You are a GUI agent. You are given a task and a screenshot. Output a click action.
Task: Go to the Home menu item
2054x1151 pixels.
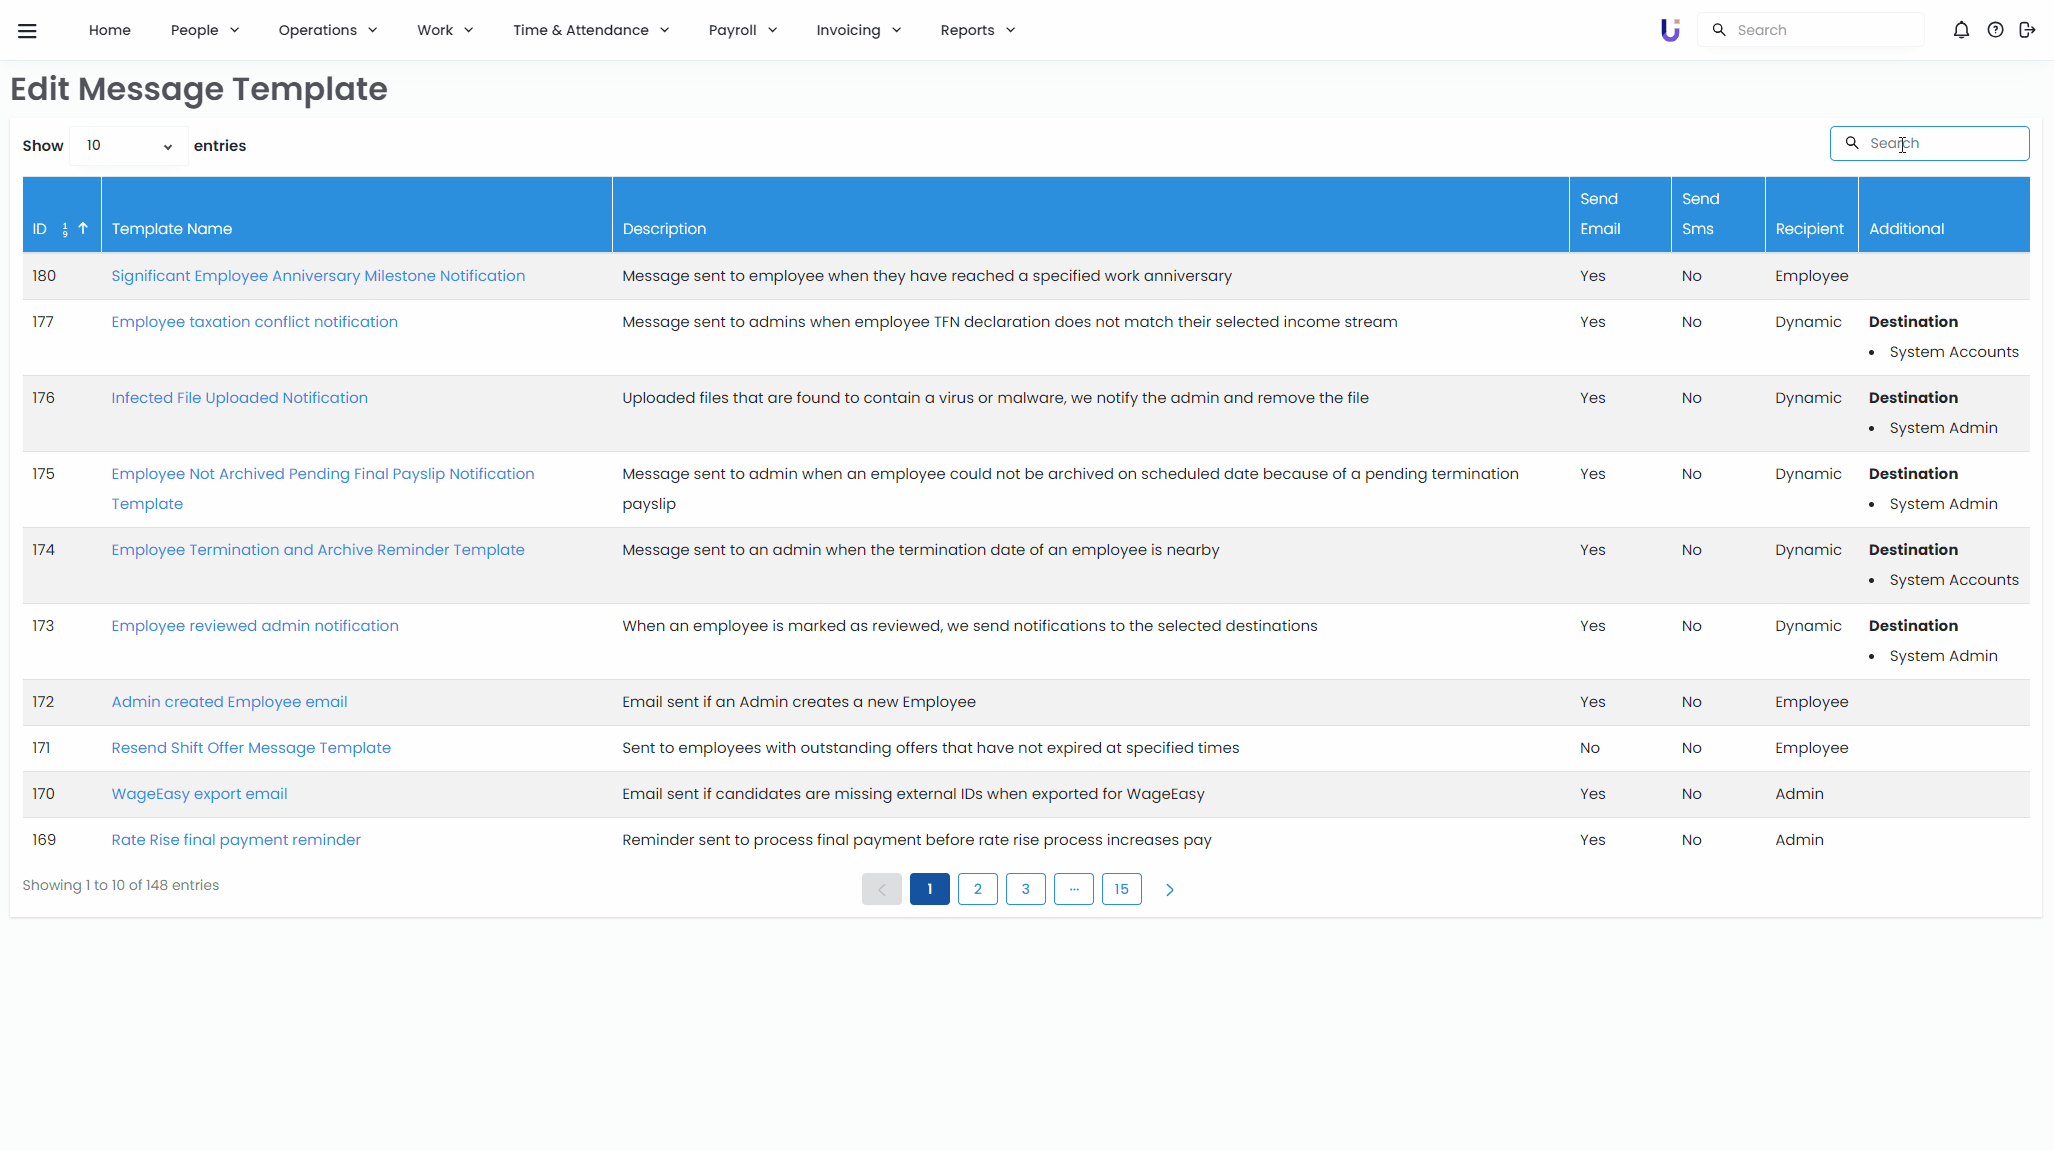pos(109,30)
